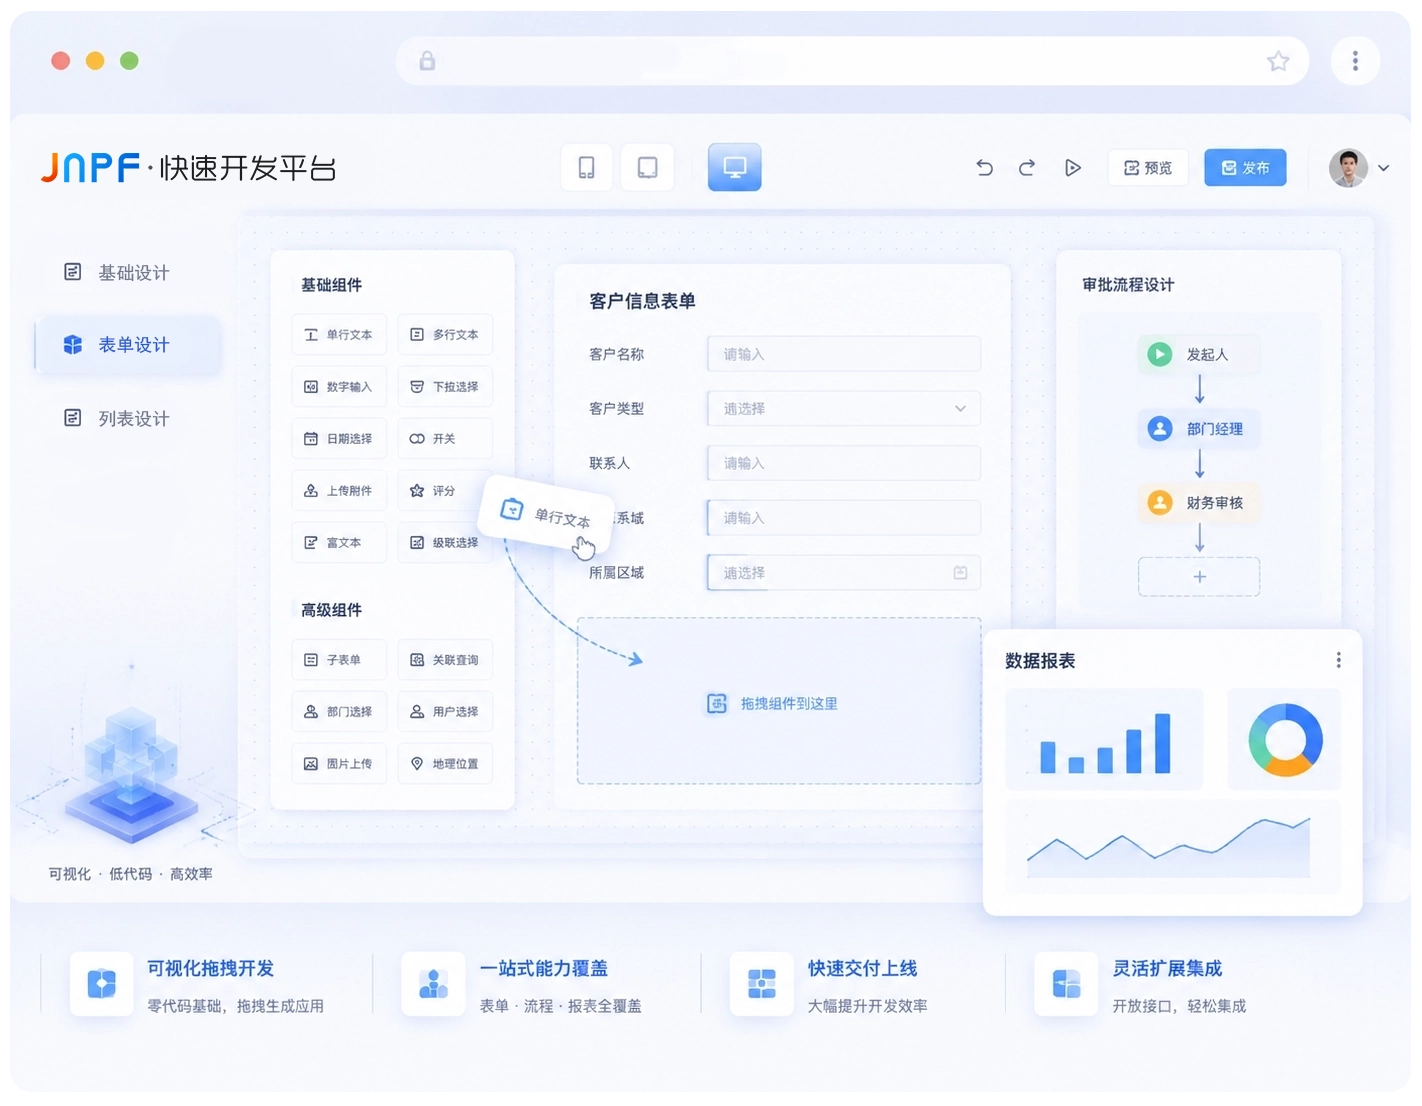The image size is (1422, 1106).
Task: Pick the 开关 component tile
Action: (x=445, y=439)
